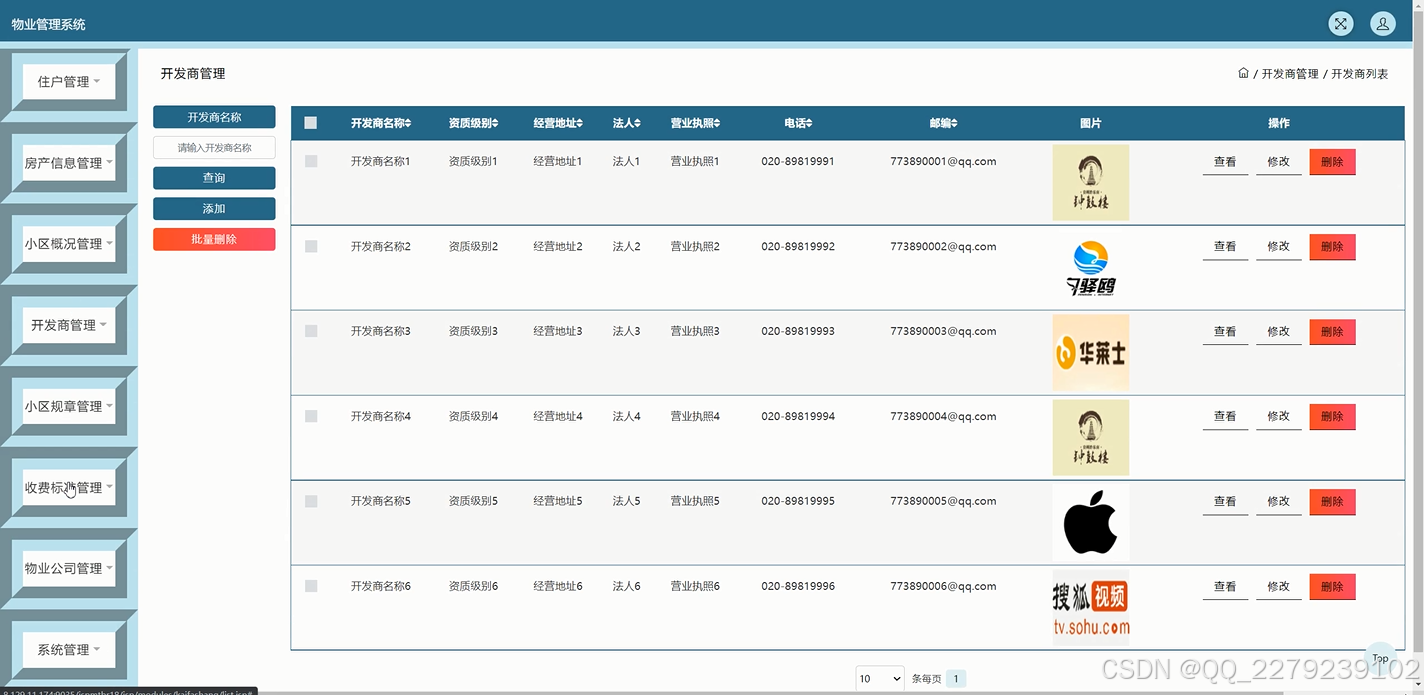Select email 773890001@qq.com cell
This screenshot has height=695, width=1424.
click(x=943, y=161)
